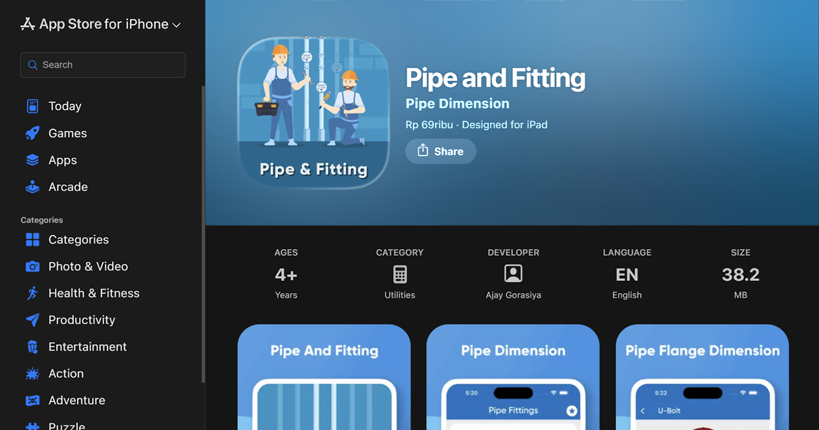The height and width of the screenshot is (430, 819).
Task: Click the share arrow icon
Action: (x=423, y=150)
